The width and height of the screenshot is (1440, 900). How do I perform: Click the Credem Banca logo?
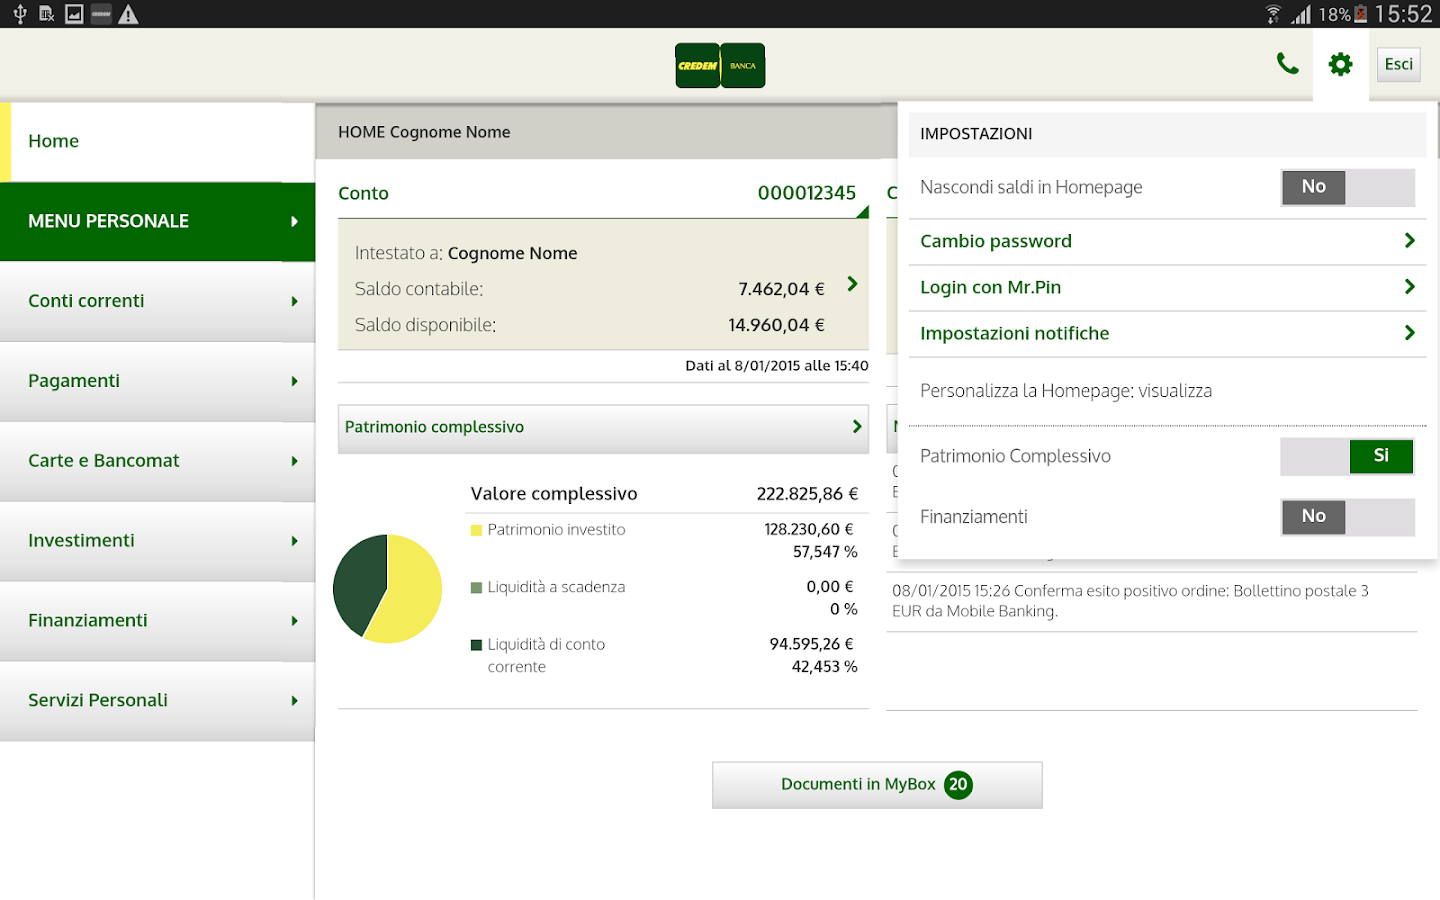tap(720, 66)
